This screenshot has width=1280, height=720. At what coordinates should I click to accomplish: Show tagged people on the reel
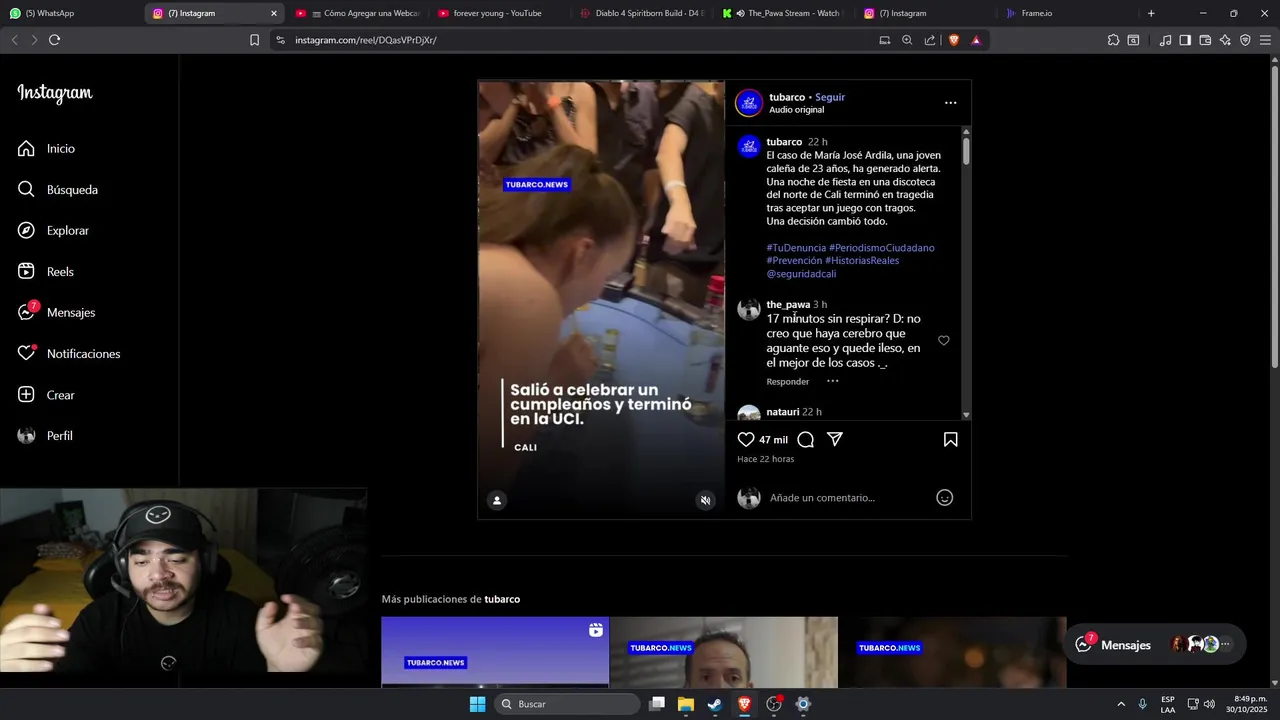(x=497, y=500)
